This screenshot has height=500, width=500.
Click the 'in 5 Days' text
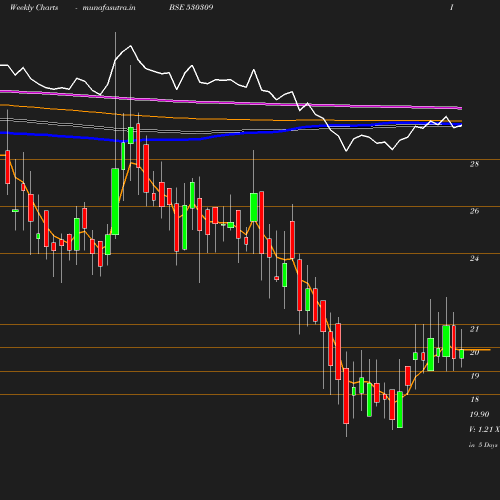point(483,445)
